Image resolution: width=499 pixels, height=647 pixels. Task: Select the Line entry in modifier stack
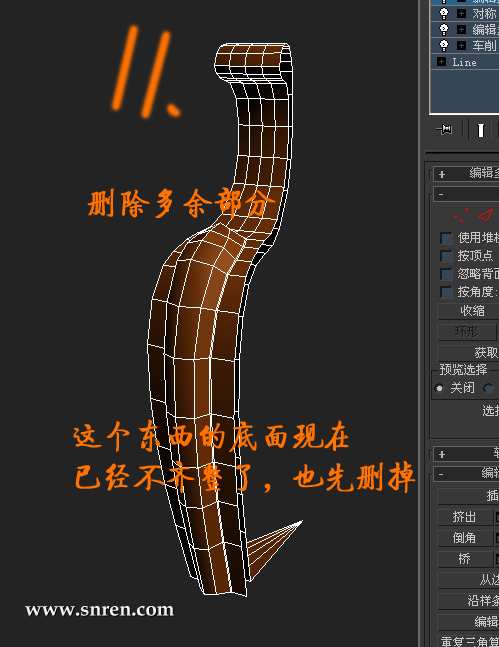click(x=465, y=62)
